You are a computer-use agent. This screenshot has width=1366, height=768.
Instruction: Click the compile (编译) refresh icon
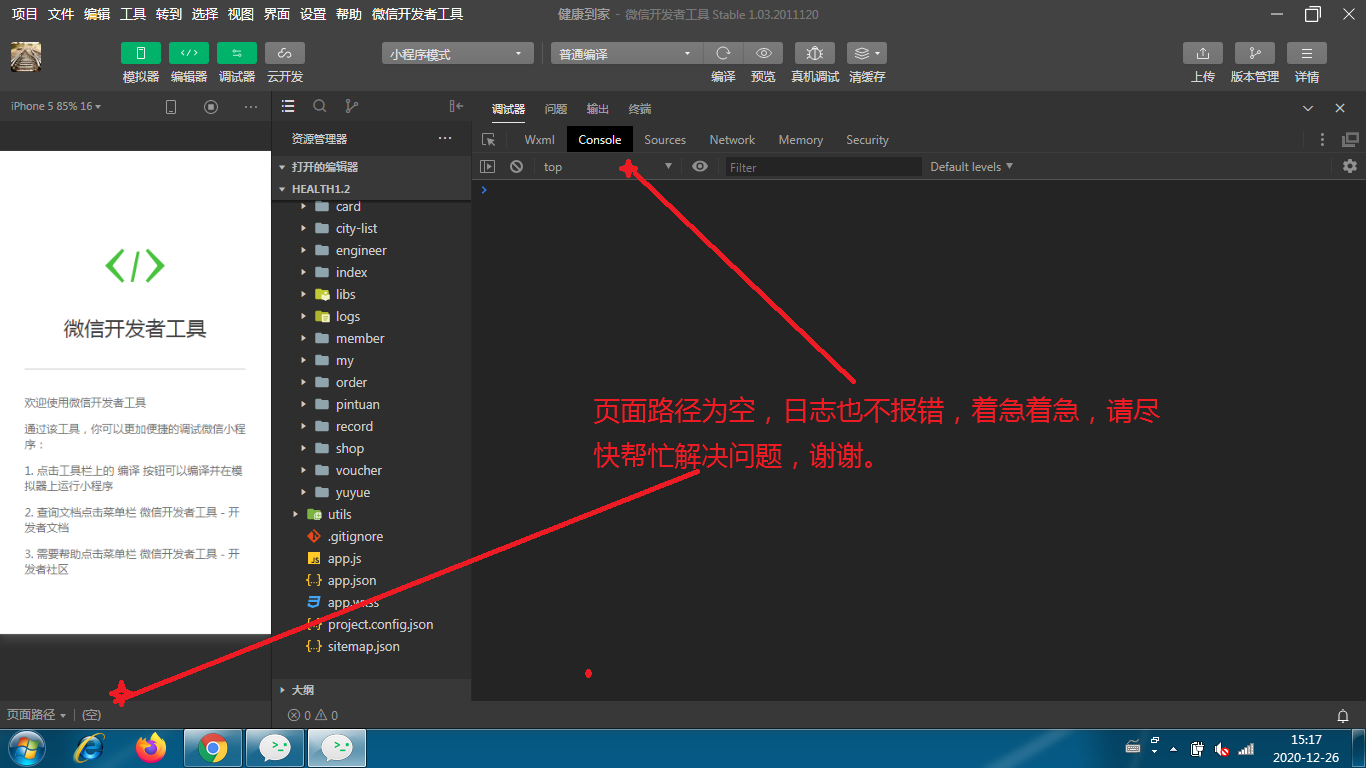[723, 53]
